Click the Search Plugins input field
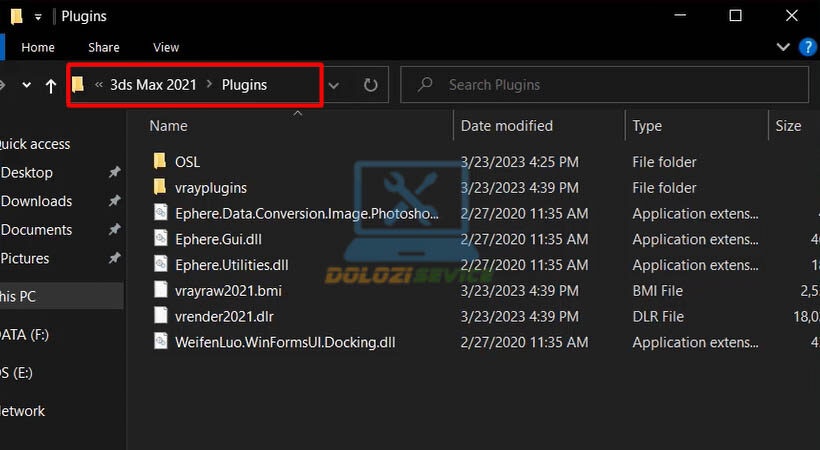 (605, 85)
